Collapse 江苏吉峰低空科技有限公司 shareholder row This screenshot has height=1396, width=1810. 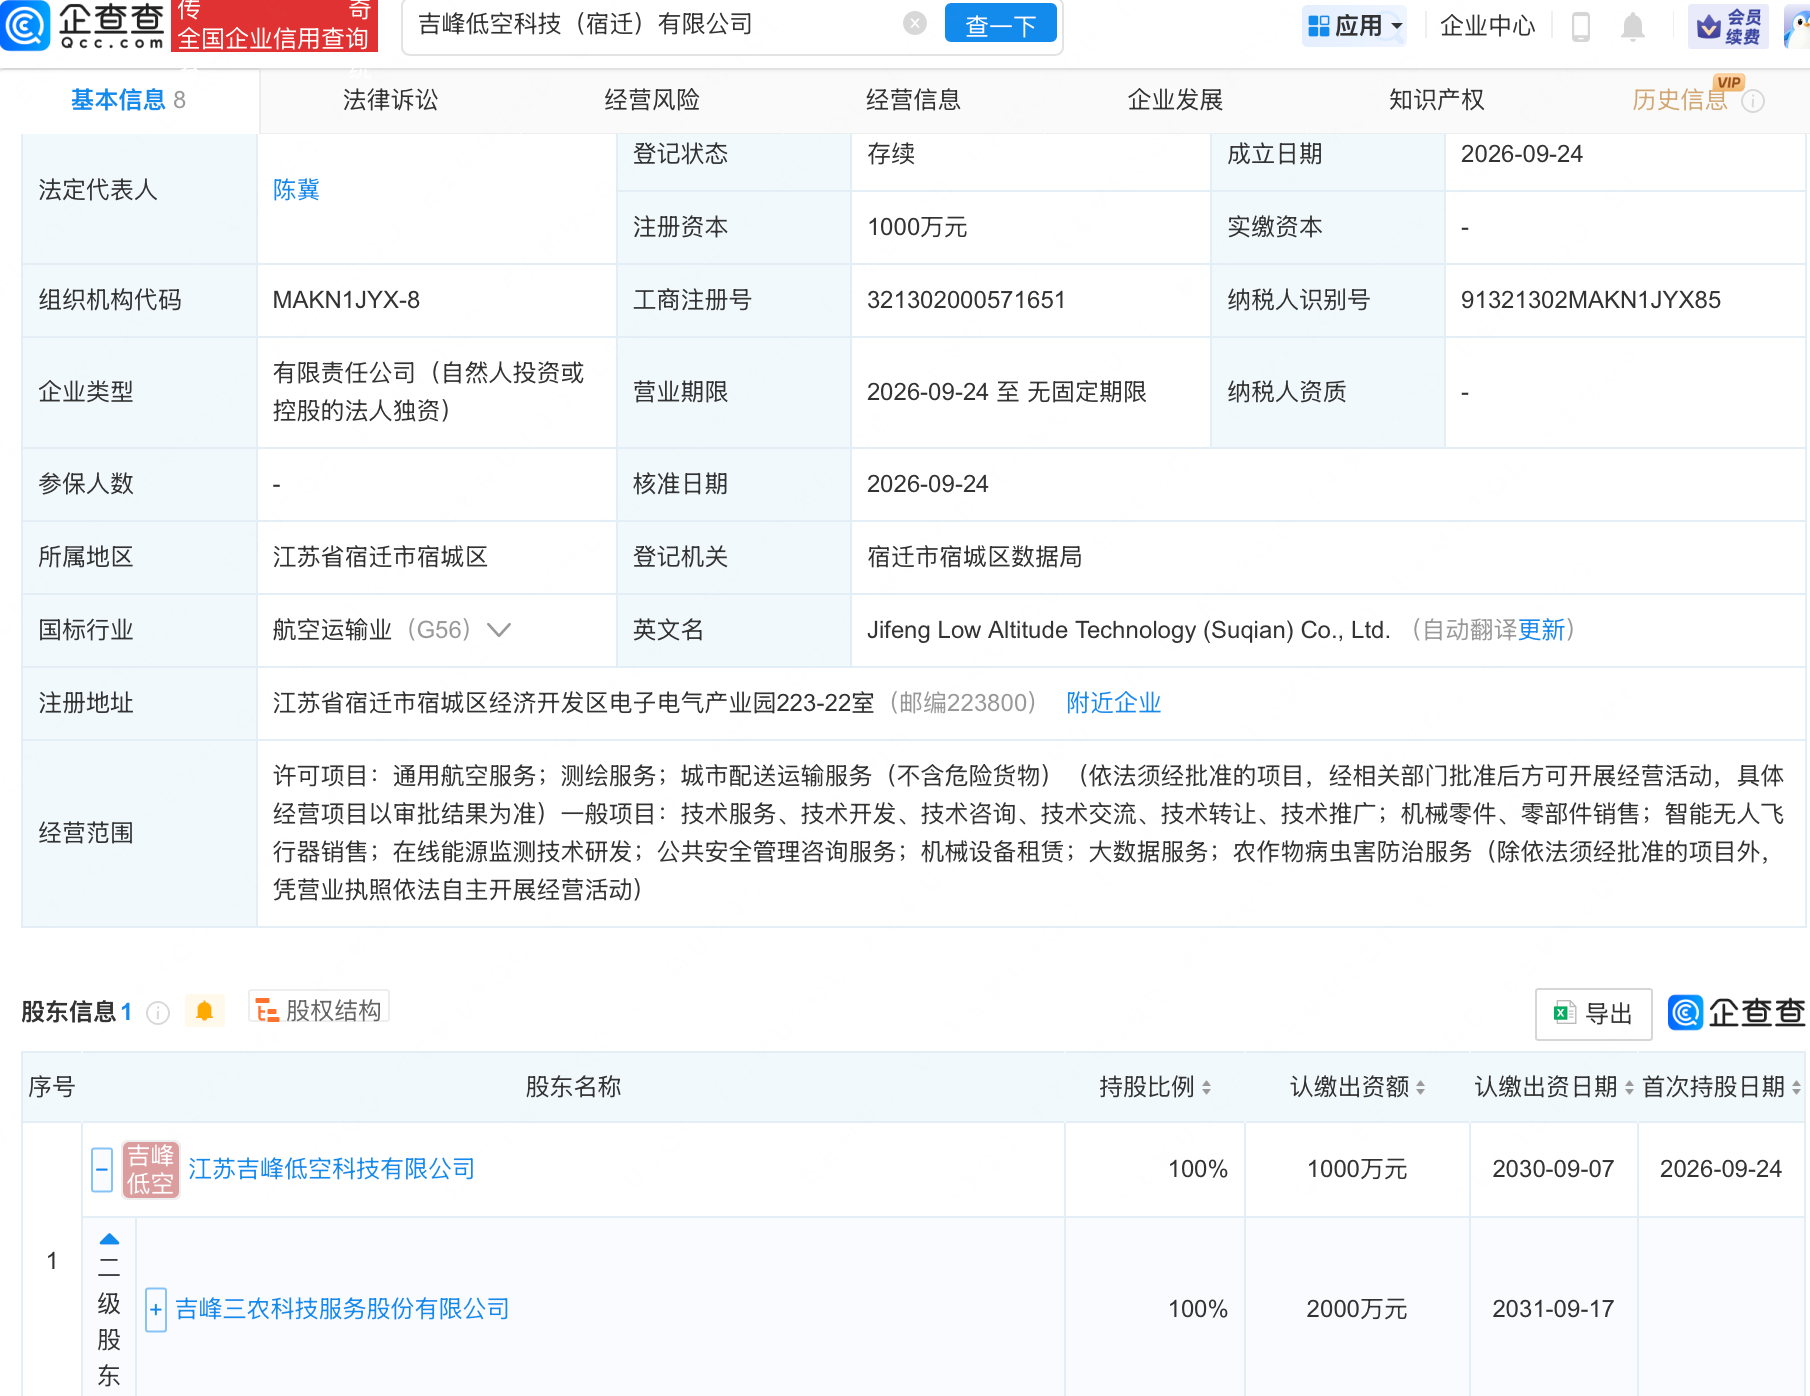[x=102, y=1169]
